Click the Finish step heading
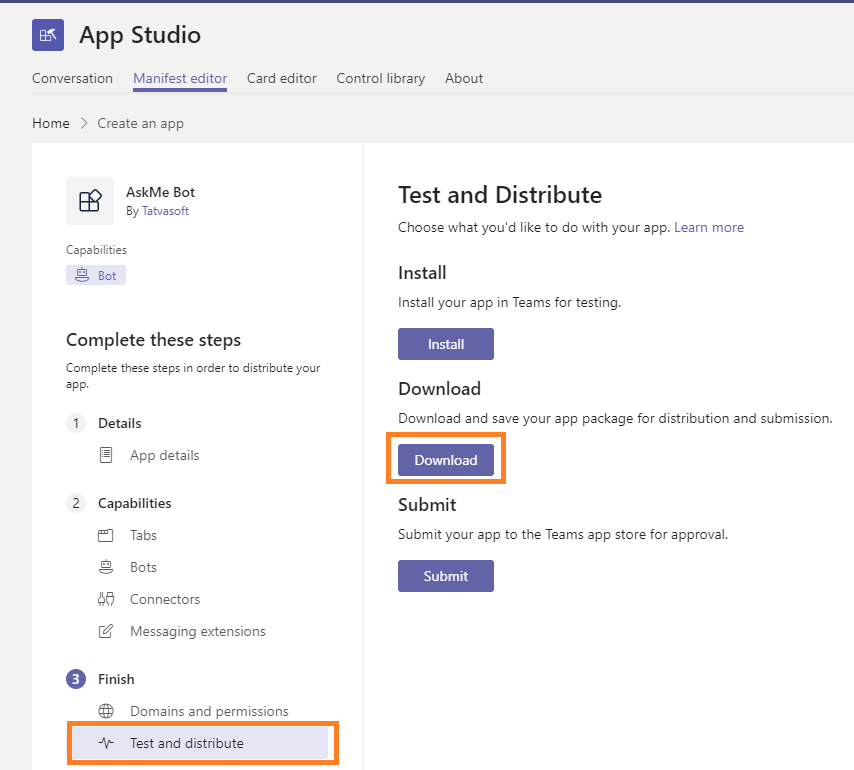The height and width of the screenshot is (770, 854). (116, 679)
